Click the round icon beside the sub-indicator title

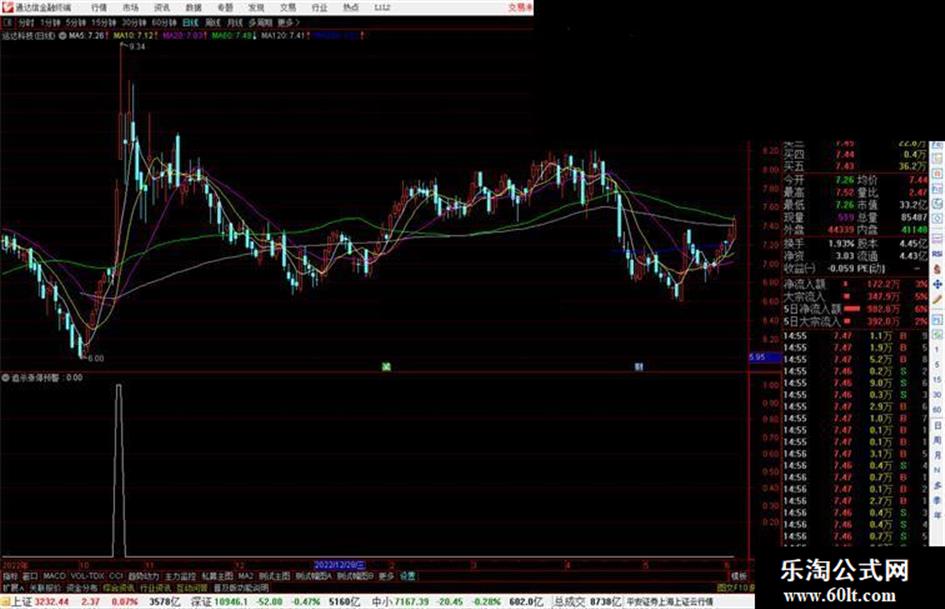[6, 377]
